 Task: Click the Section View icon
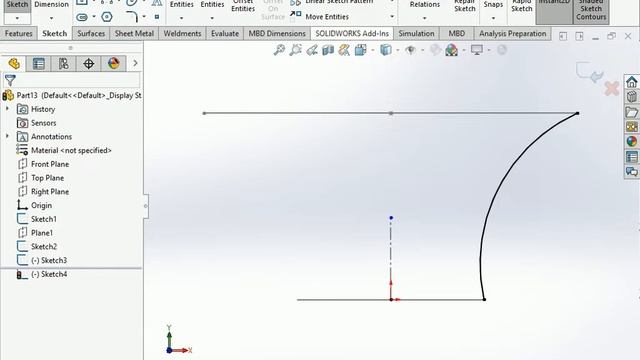(x=328, y=50)
